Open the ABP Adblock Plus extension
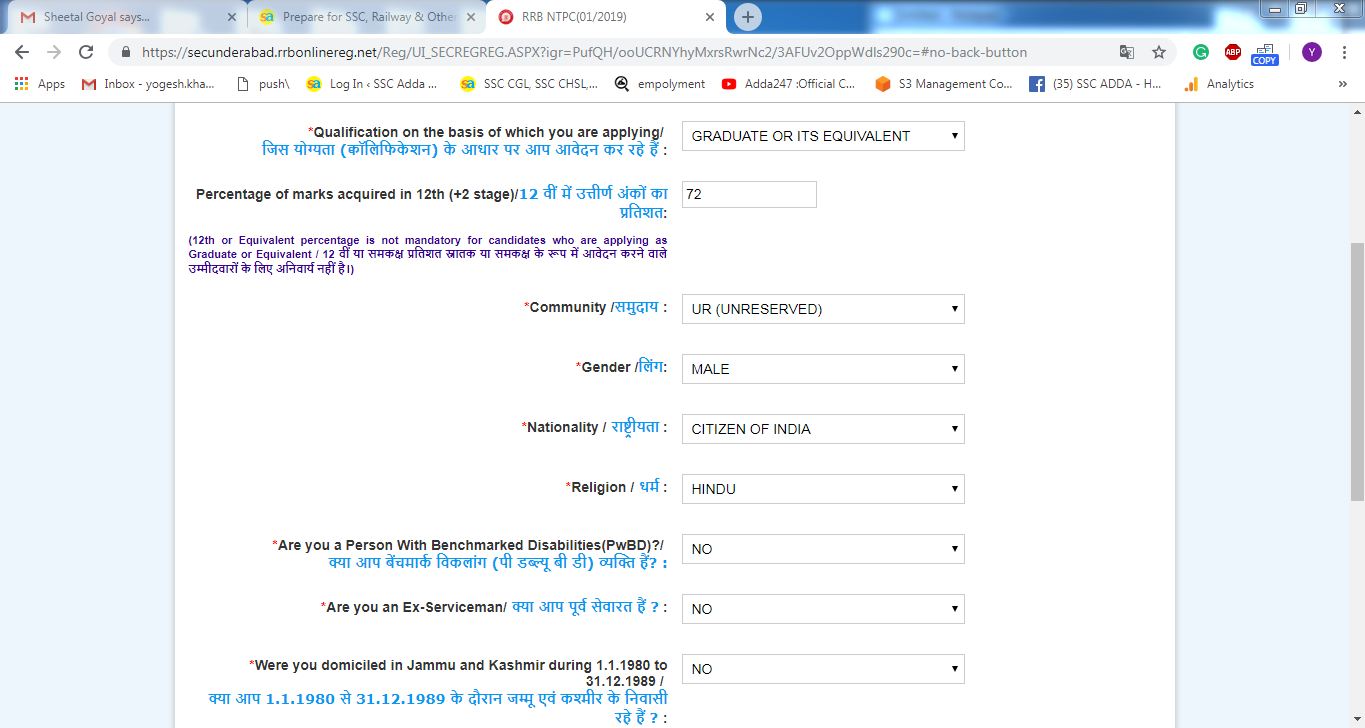Screen dimensions: 1365x728 pos(1233,52)
